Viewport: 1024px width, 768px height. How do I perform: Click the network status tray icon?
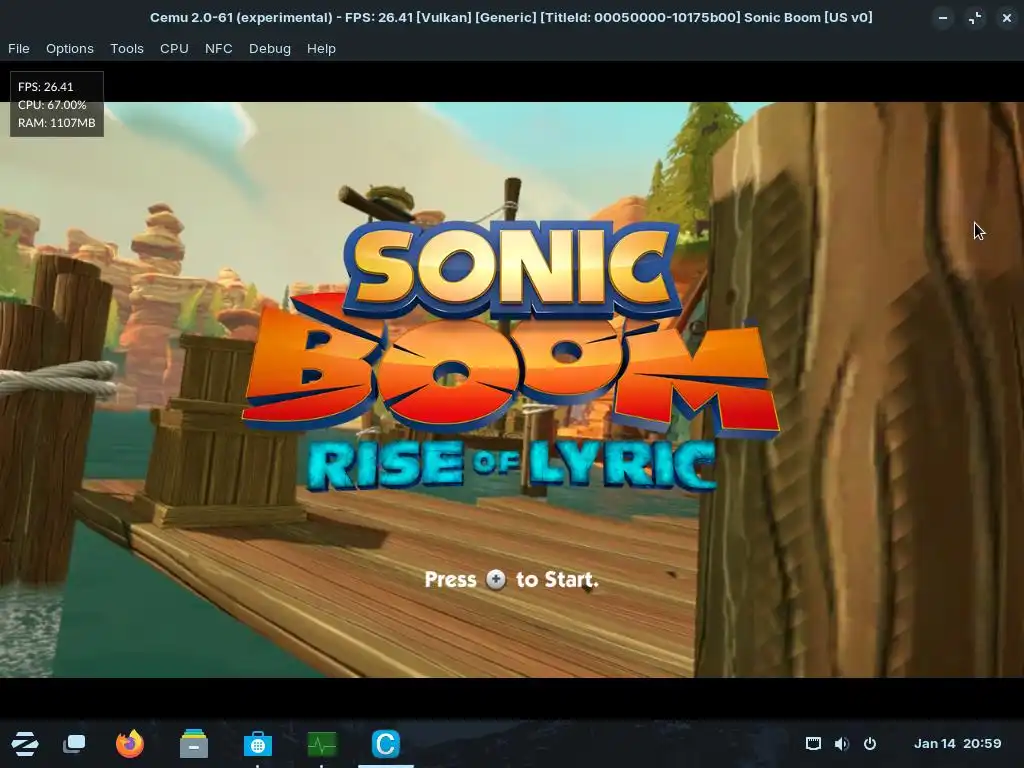(813, 743)
